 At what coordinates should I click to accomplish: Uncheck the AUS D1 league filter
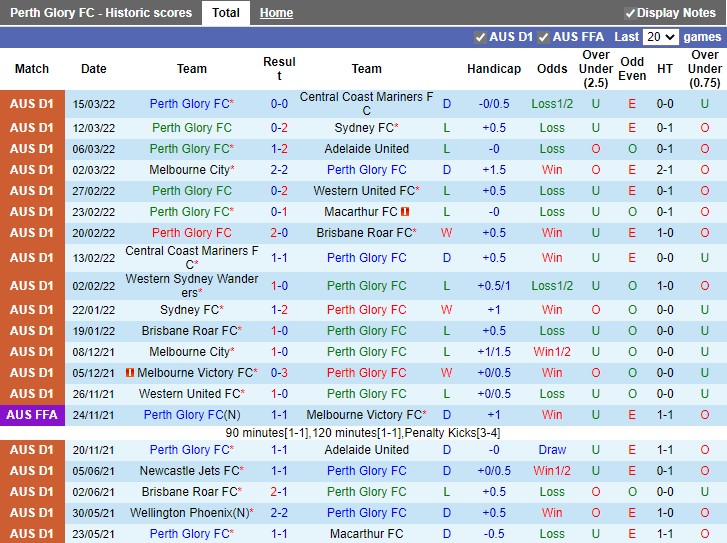tap(480, 37)
